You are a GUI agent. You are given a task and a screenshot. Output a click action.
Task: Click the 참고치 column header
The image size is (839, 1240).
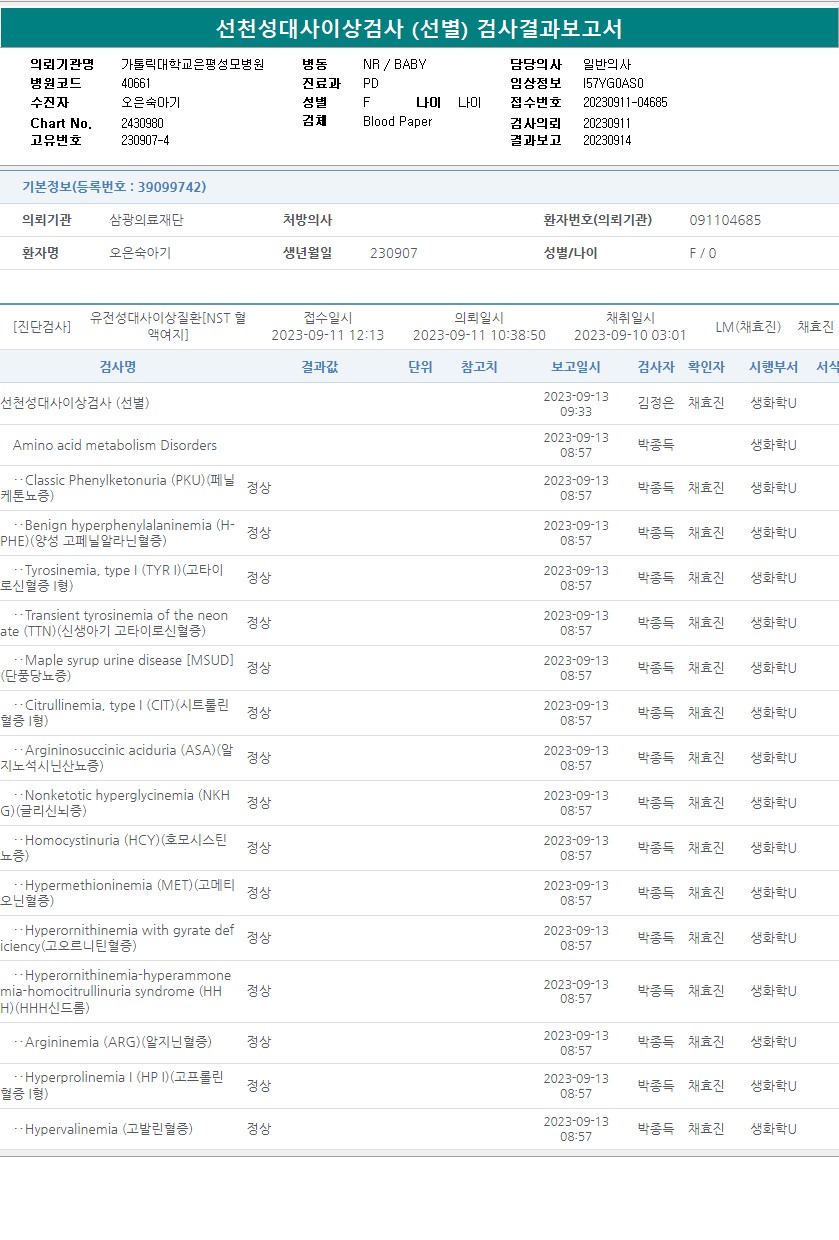[x=479, y=367]
